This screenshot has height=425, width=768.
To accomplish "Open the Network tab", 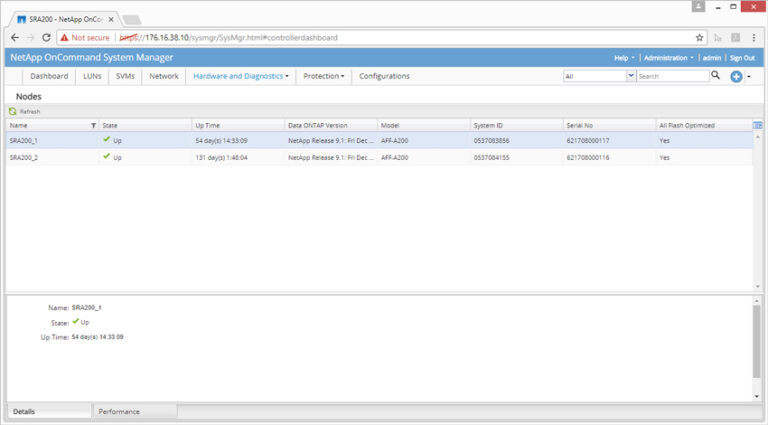I will pyautogui.click(x=164, y=76).
